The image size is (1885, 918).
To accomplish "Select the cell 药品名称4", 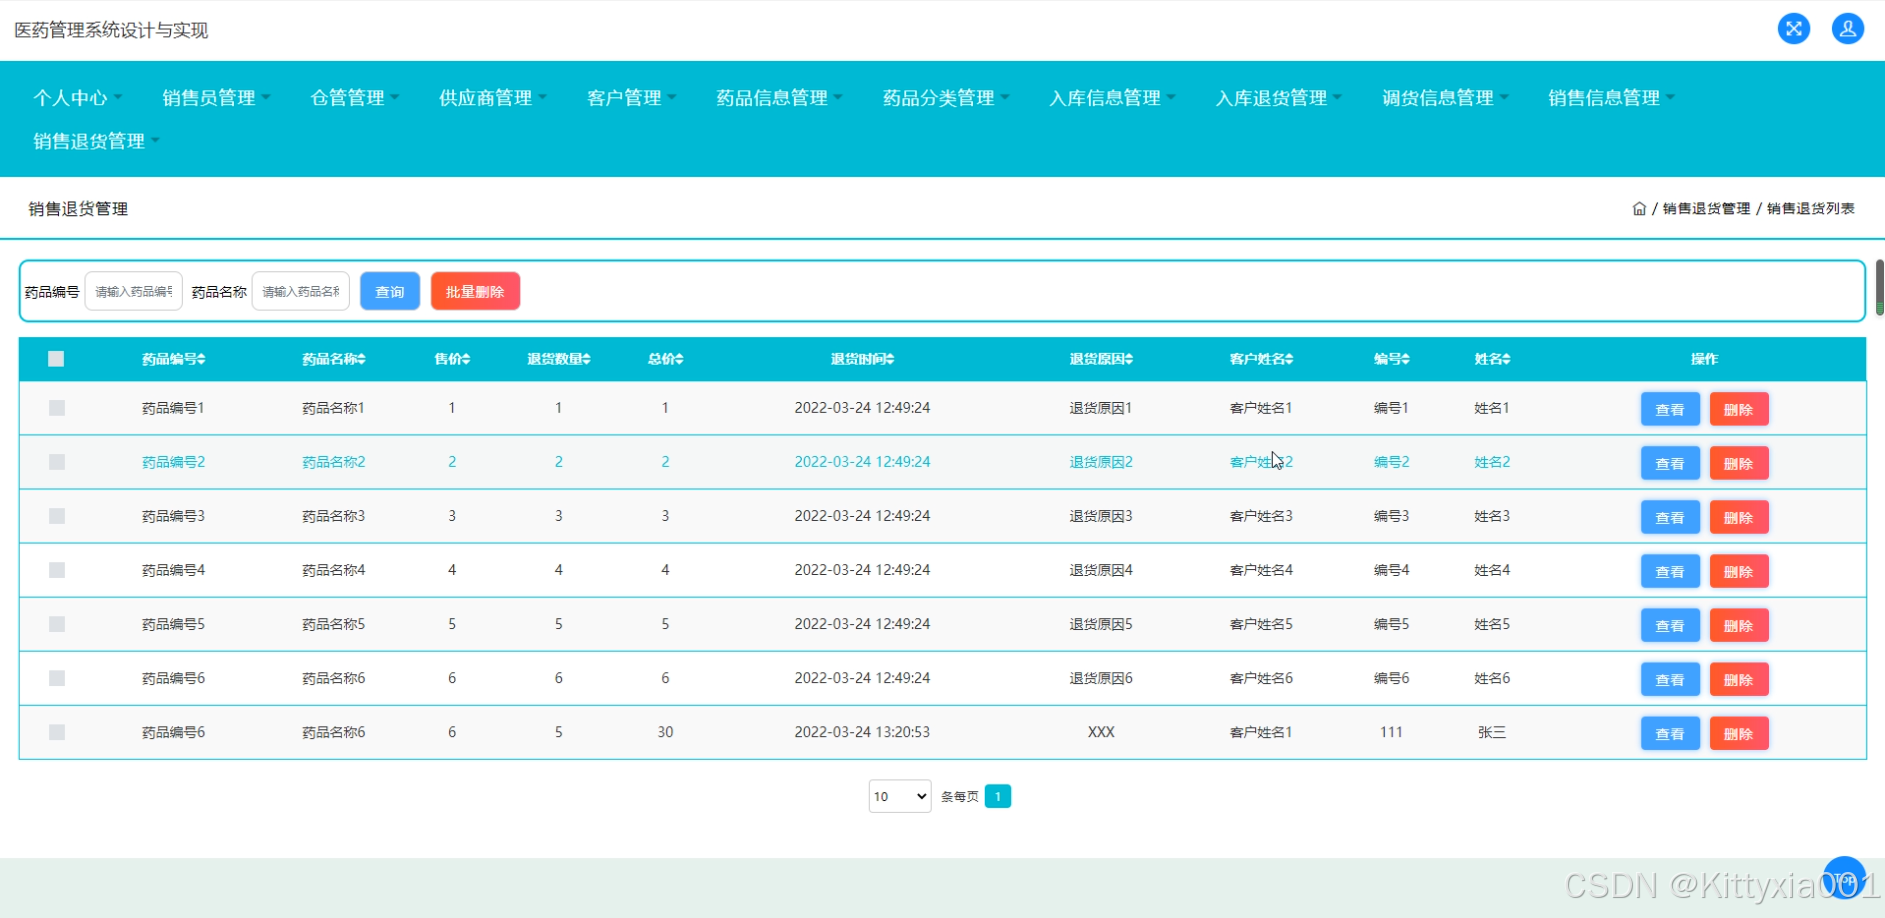I will click(x=333, y=570).
